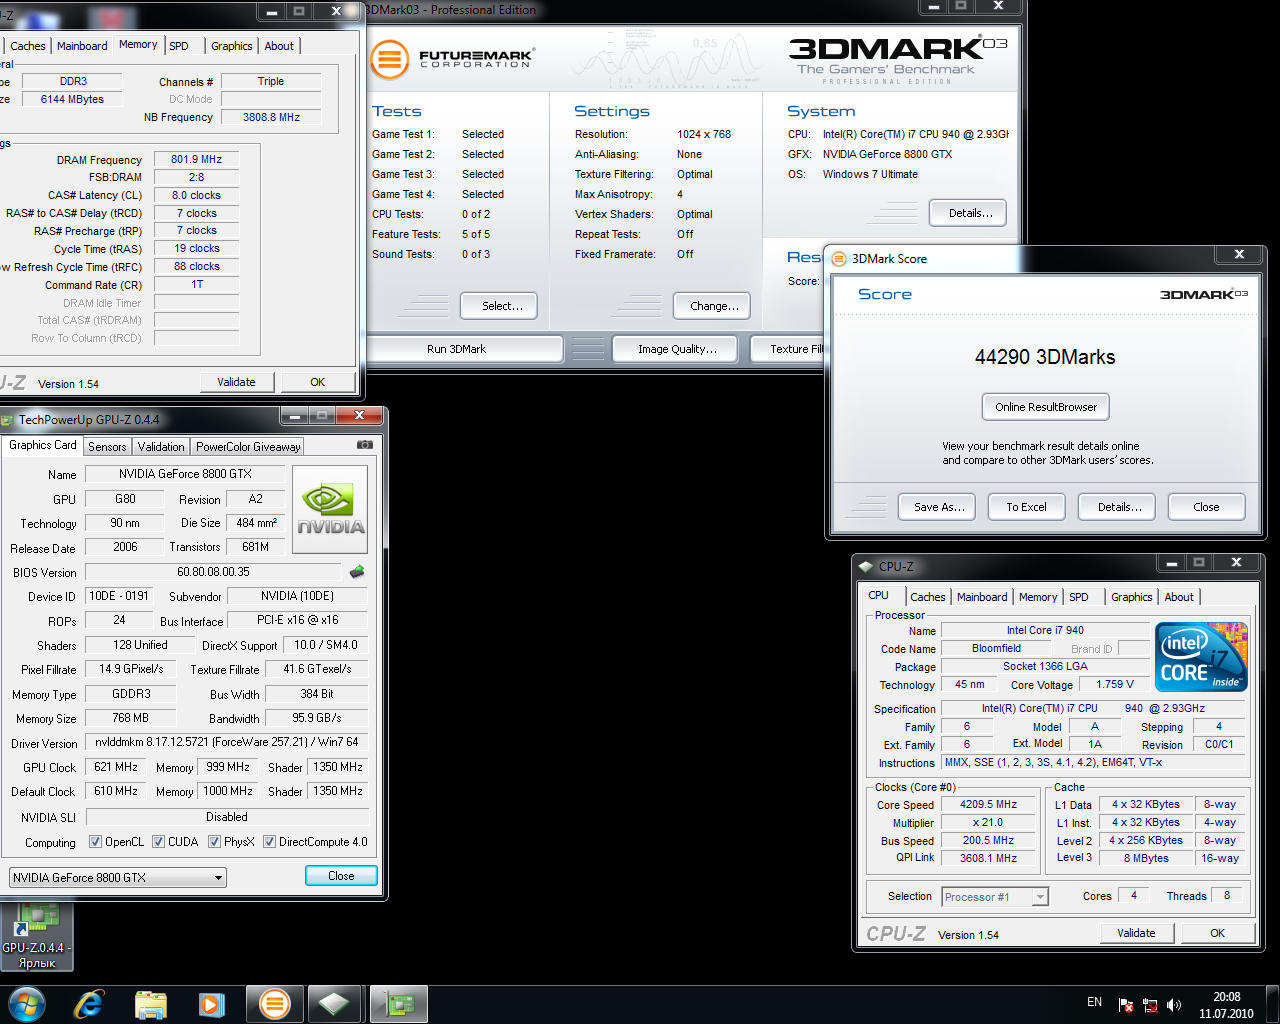Click OK in lower CPU-Z window
The height and width of the screenshot is (1024, 1280).
pyautogui.click(x=1217, y=933)
